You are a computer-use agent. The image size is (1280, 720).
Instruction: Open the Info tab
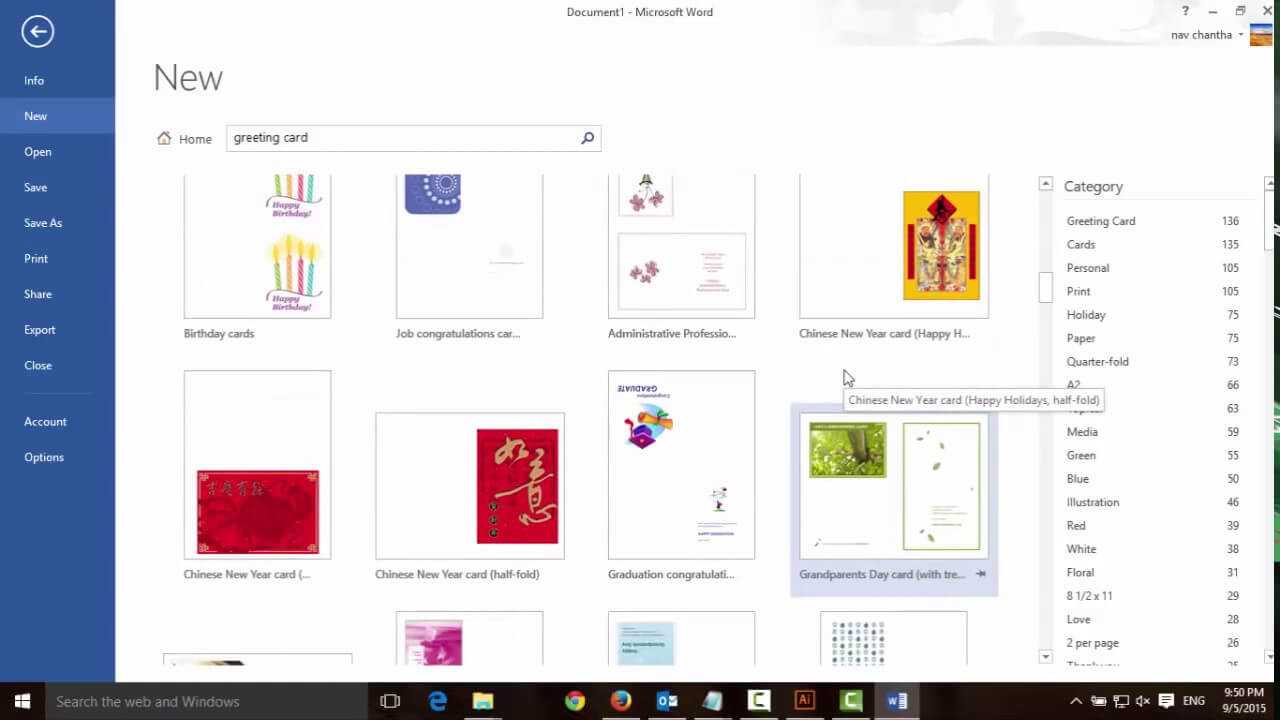(x=57, y=80)
